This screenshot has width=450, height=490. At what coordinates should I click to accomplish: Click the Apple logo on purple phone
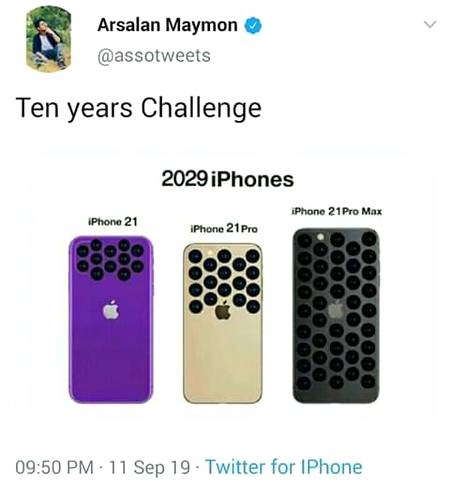point(111,310)
